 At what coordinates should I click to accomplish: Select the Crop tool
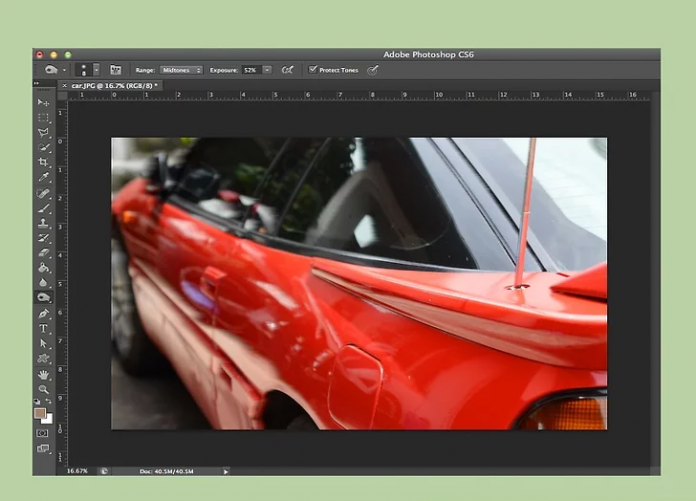click(43, 162)
